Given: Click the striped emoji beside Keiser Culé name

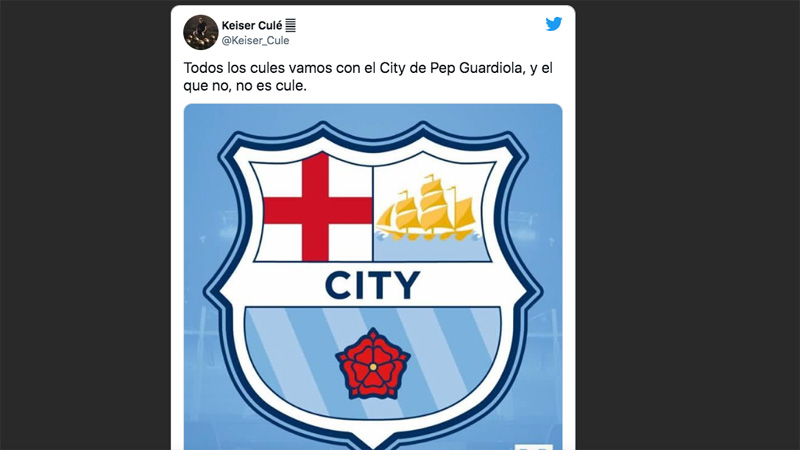Looking at the screenshot, I should click(x=290, y=25).
